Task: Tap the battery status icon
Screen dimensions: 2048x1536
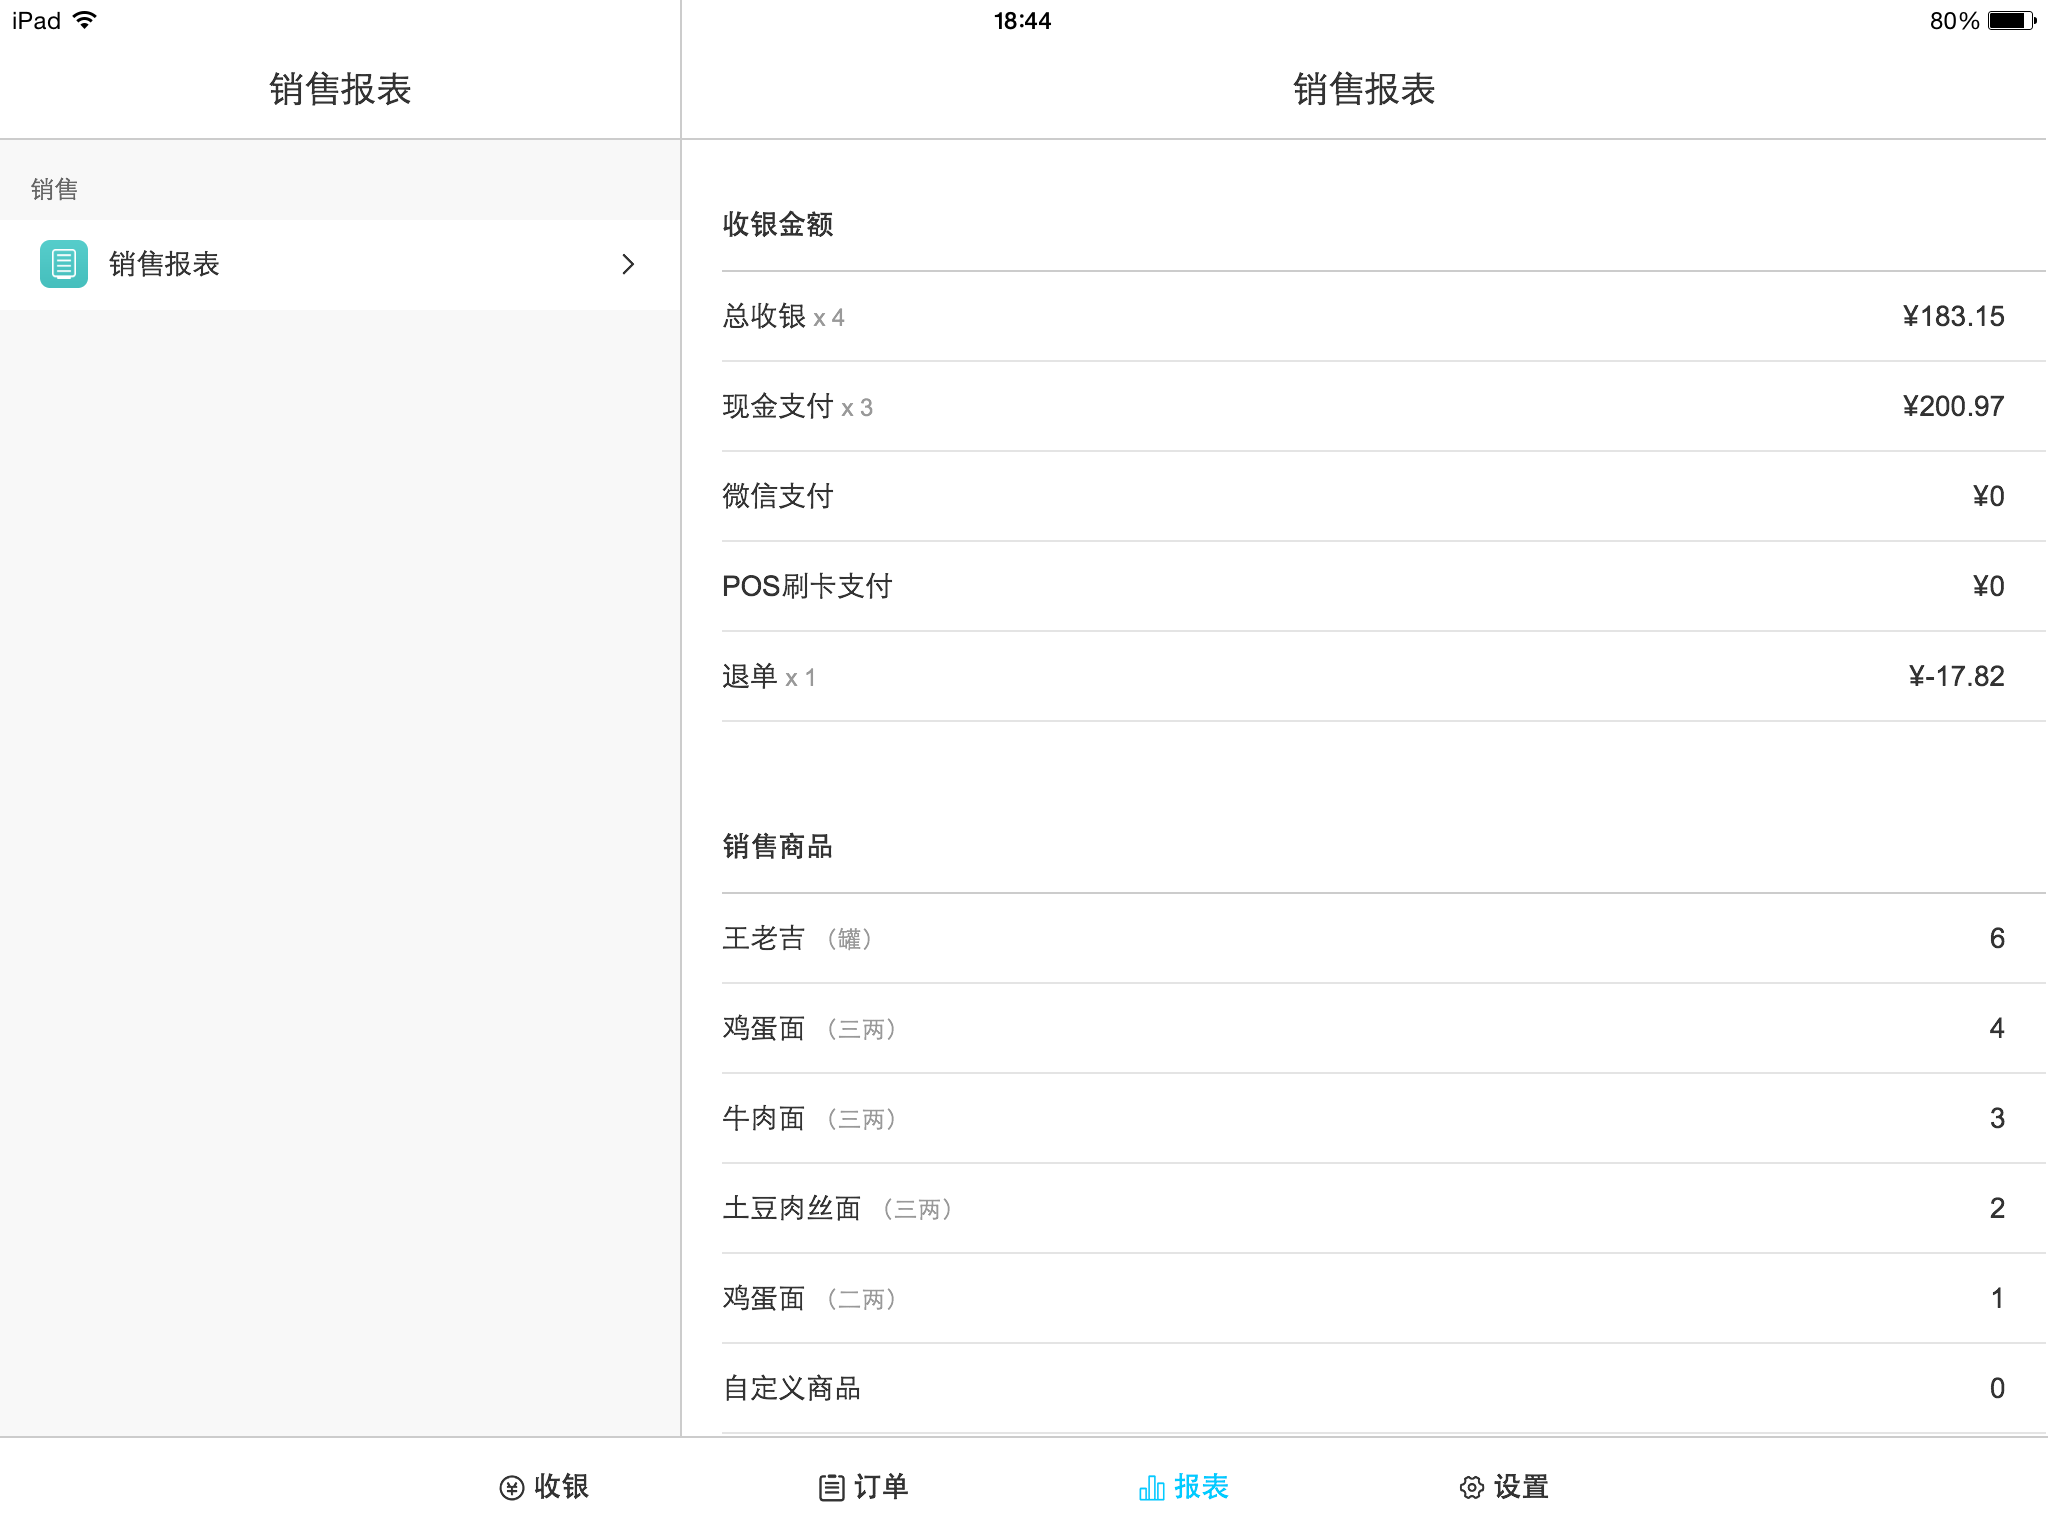Action: pos(2012,20)
